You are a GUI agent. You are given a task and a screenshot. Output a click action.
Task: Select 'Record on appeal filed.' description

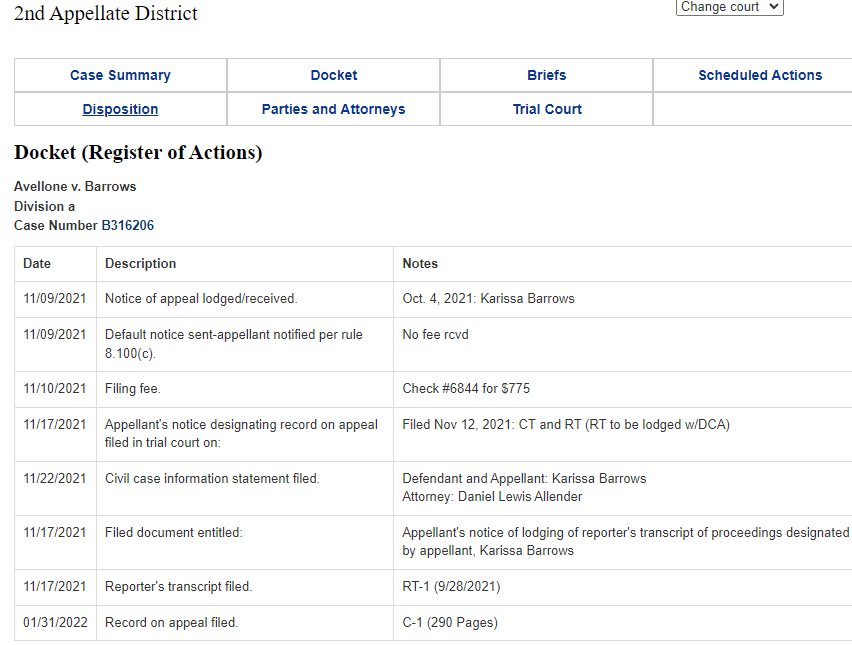171,623
